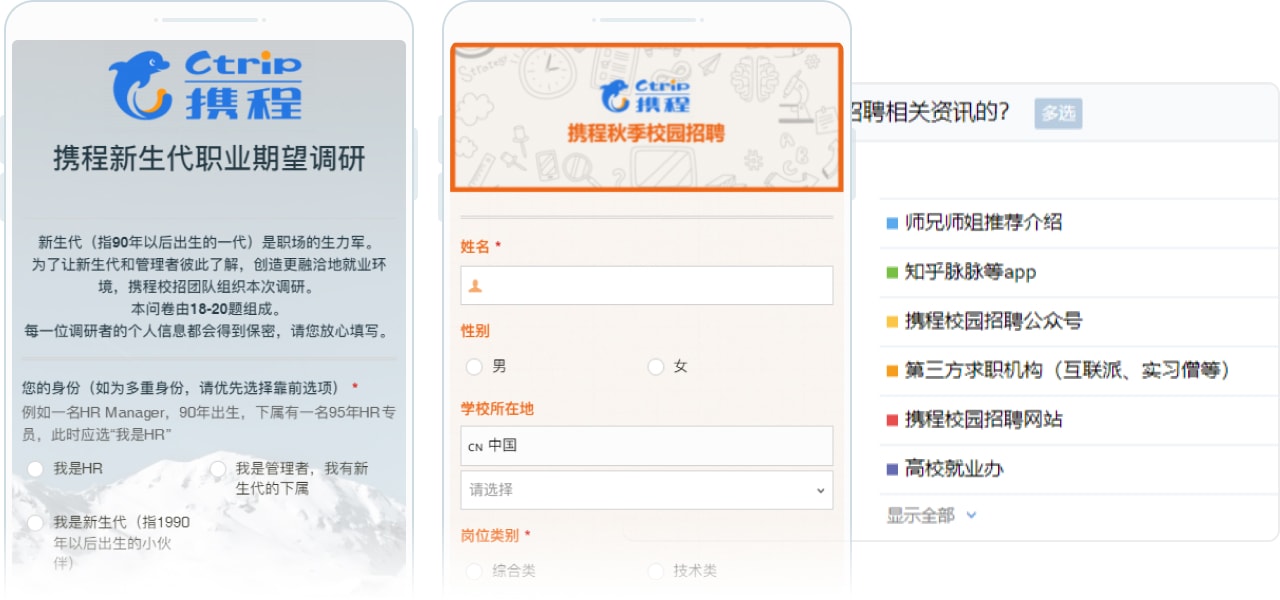Open the 中国 country selector field
The width and height of the screenshot is (1280, 600).
[647, 446]
